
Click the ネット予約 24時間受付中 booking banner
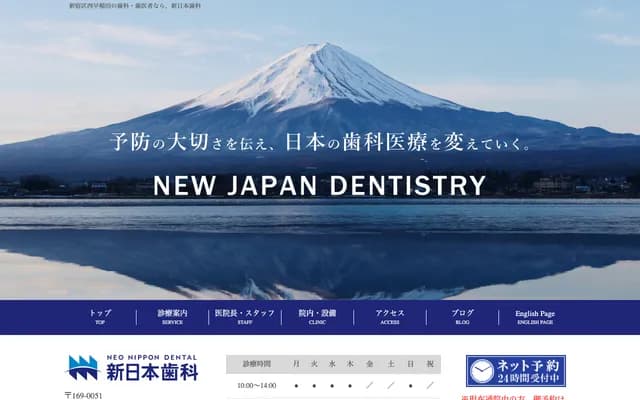pos(516,371)
